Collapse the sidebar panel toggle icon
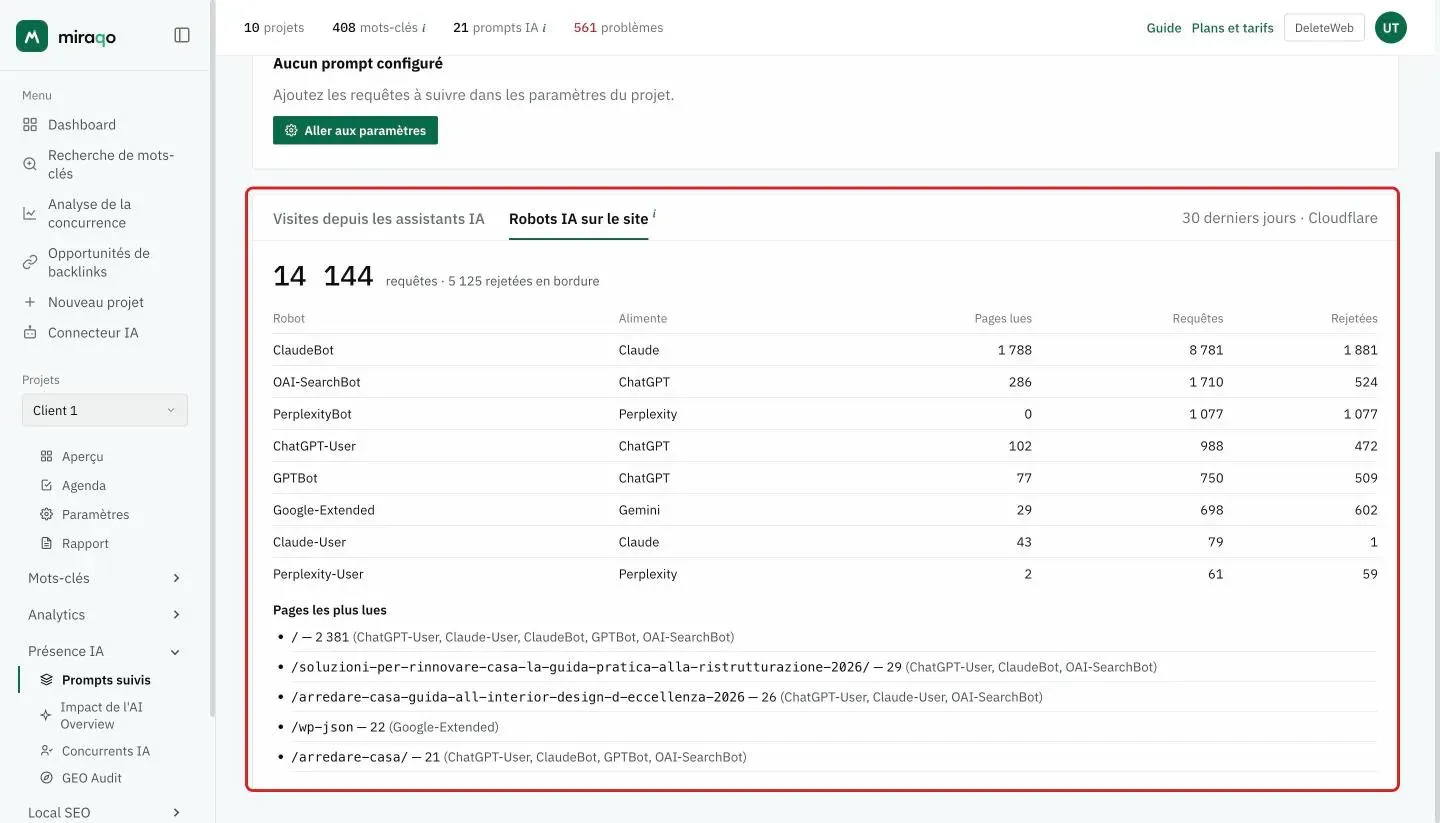Screen dimensions: 1440x823 182,35
